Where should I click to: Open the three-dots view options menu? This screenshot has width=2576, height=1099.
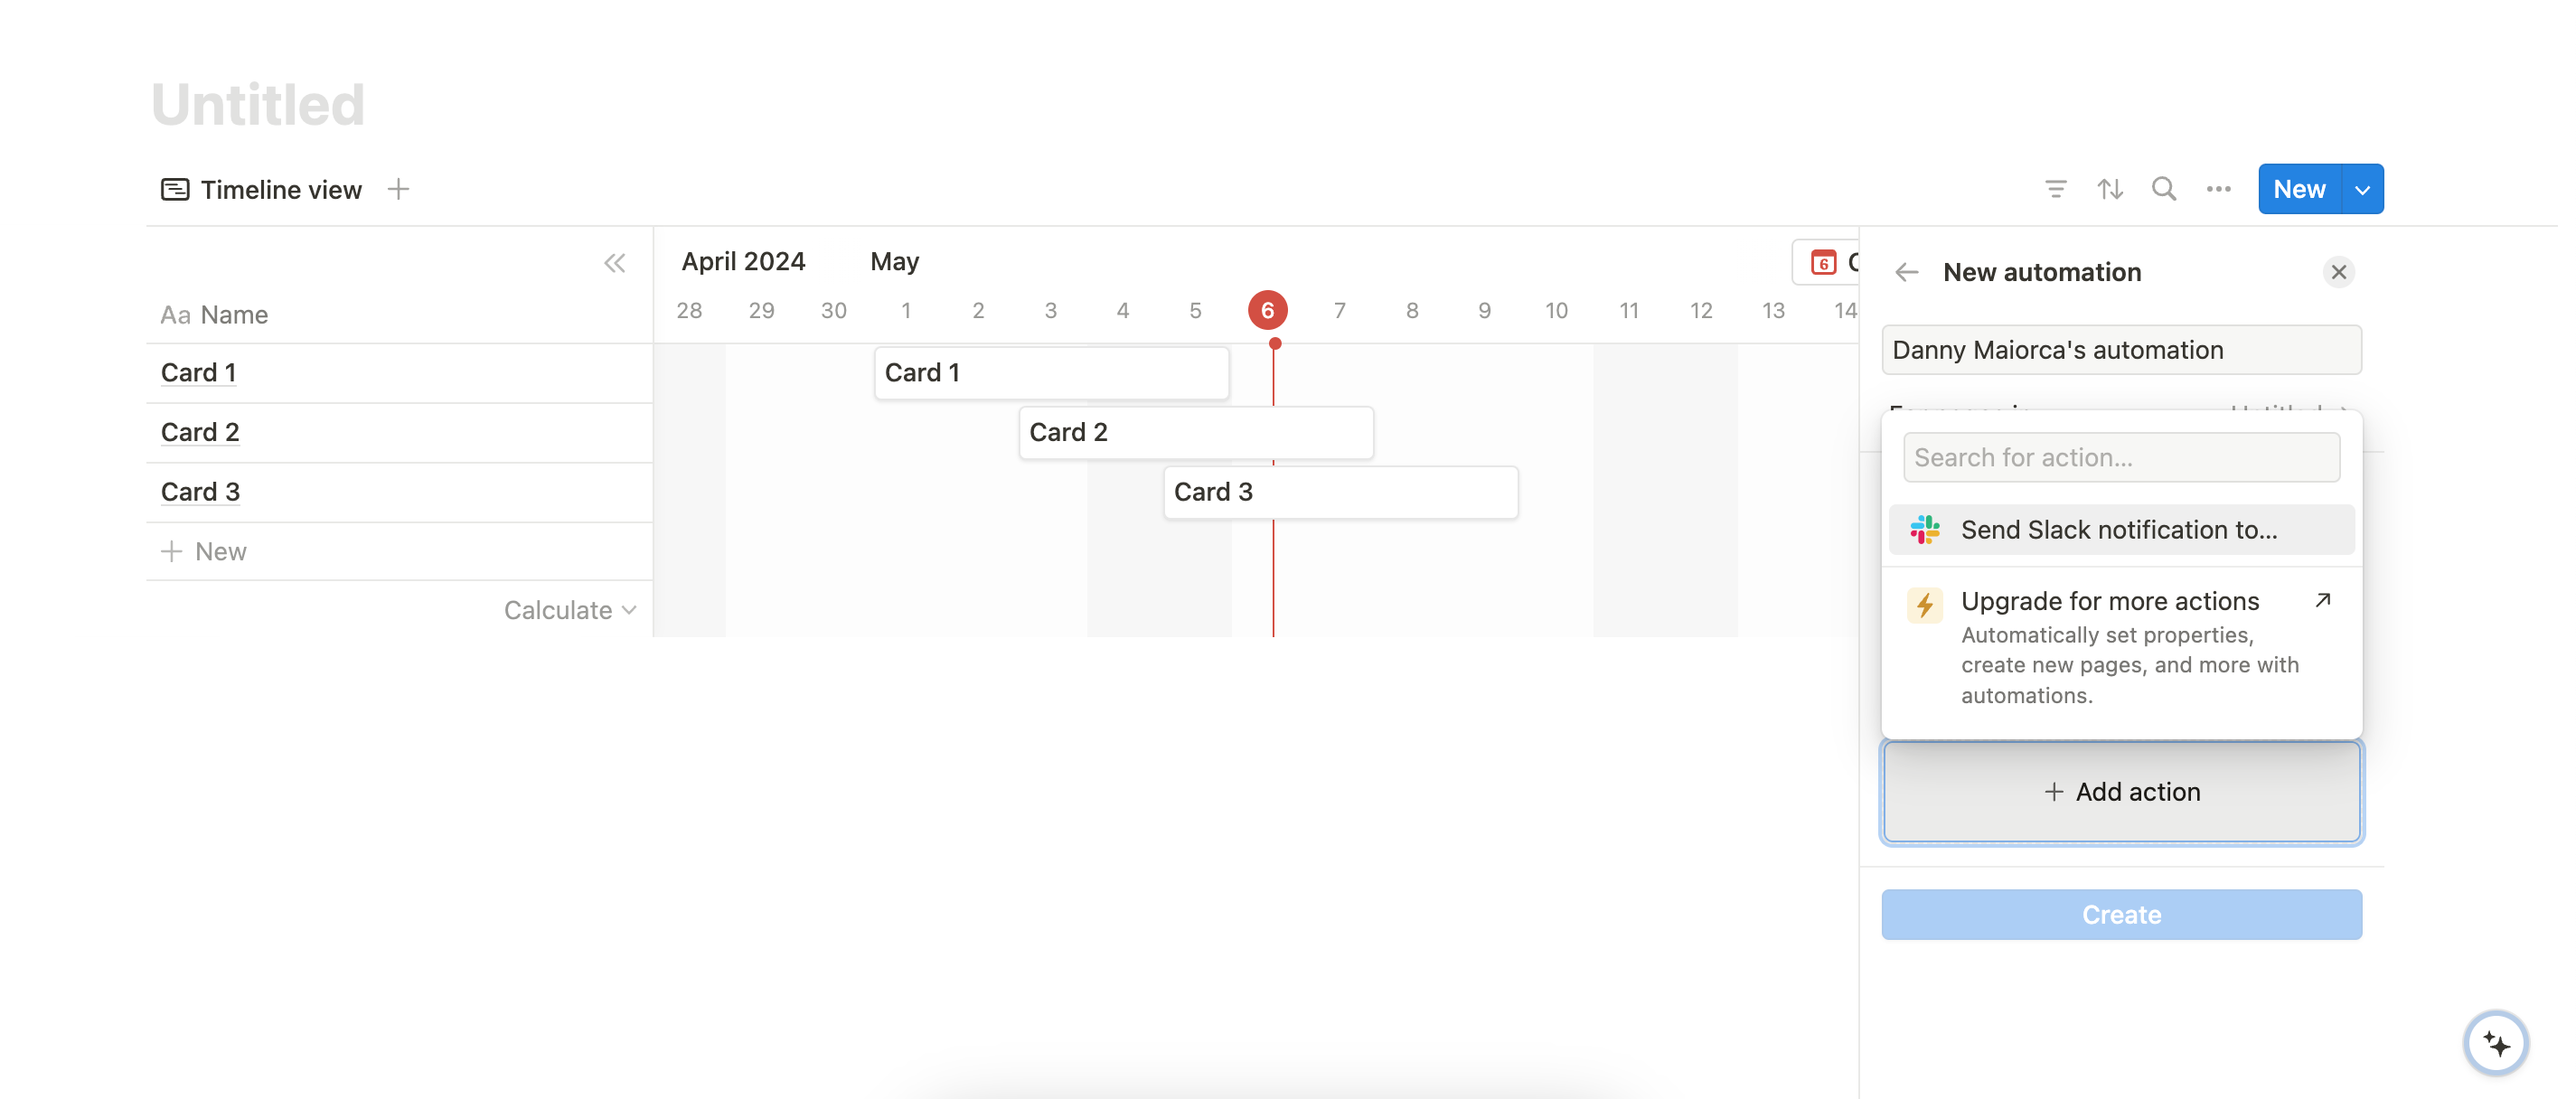[2218, 189]
